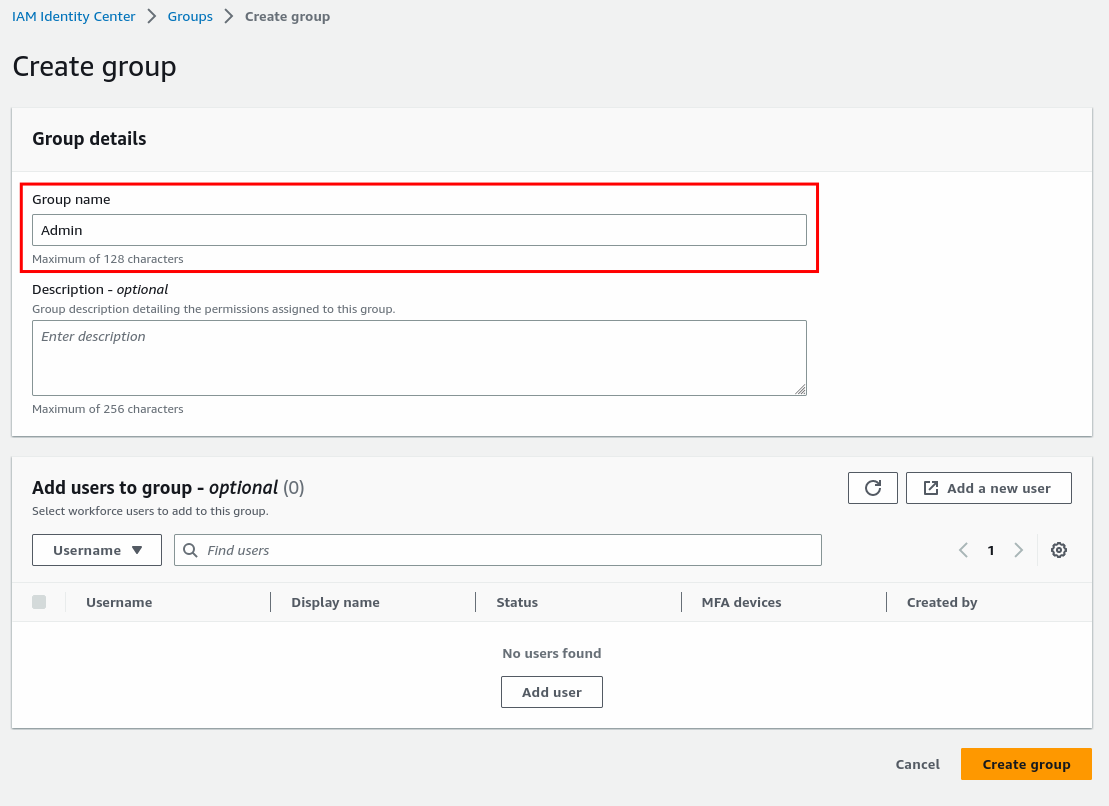Open table preferences gear icon
The image size is (1109, 806).
[x=1059, y=550]
